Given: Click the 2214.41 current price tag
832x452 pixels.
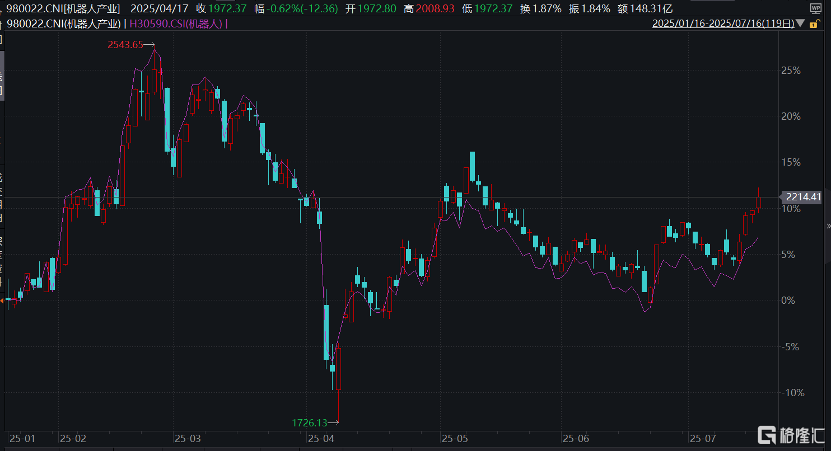Looking at the screenshot, I should point(803,197).
